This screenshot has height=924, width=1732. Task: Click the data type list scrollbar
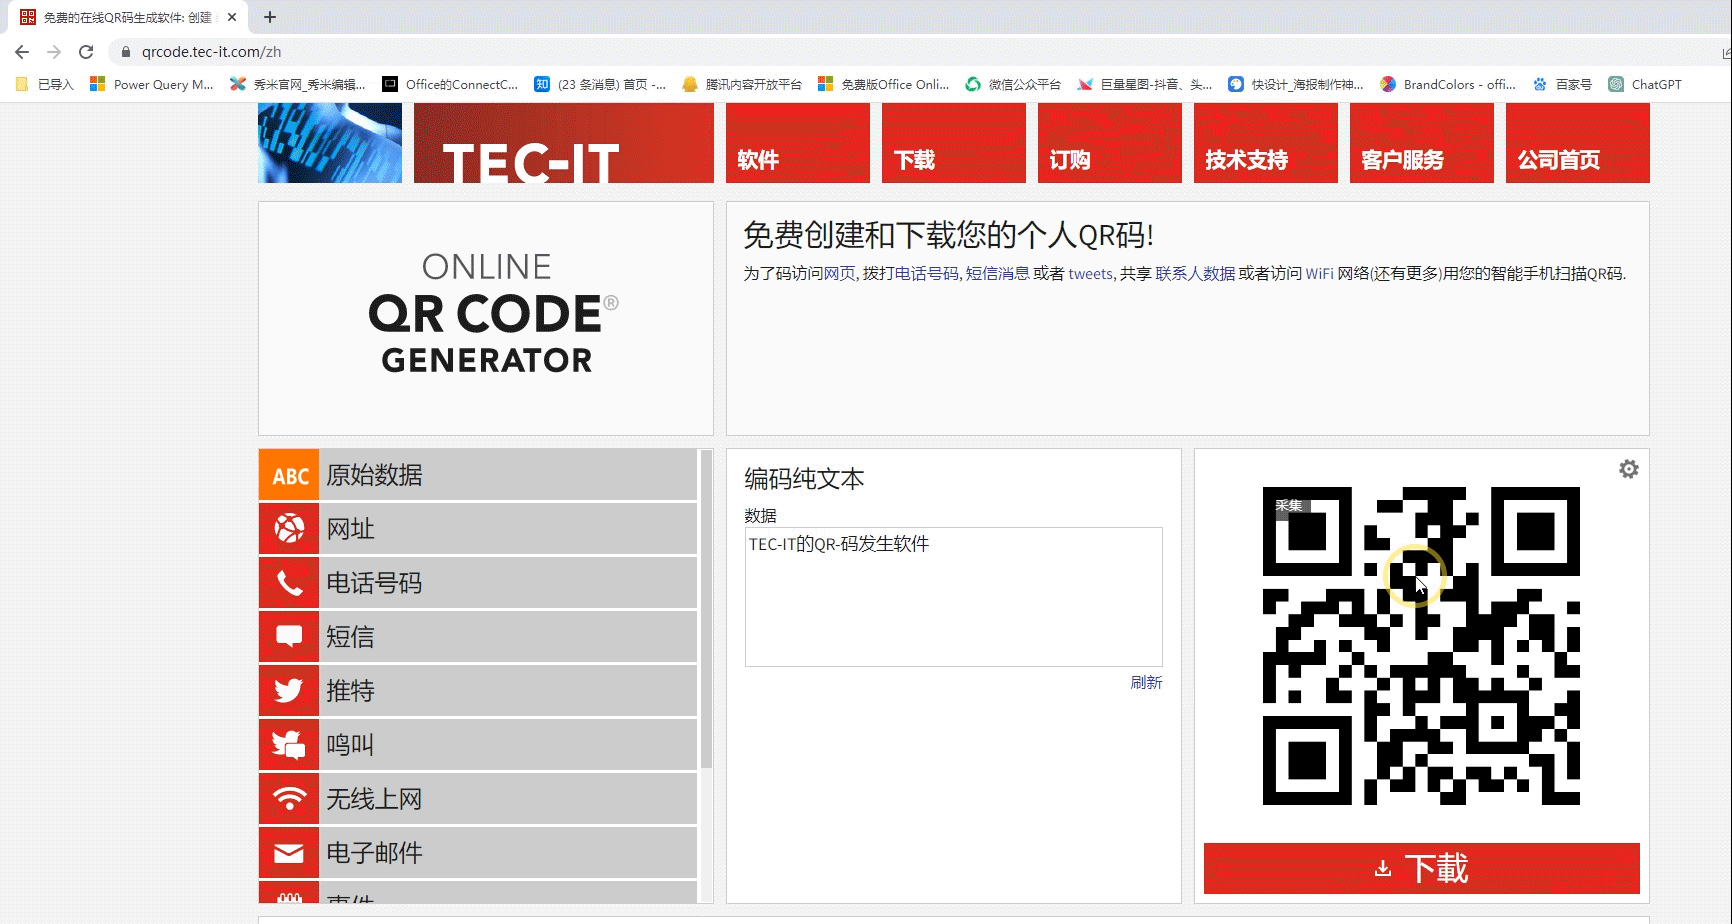coord(706,608)
